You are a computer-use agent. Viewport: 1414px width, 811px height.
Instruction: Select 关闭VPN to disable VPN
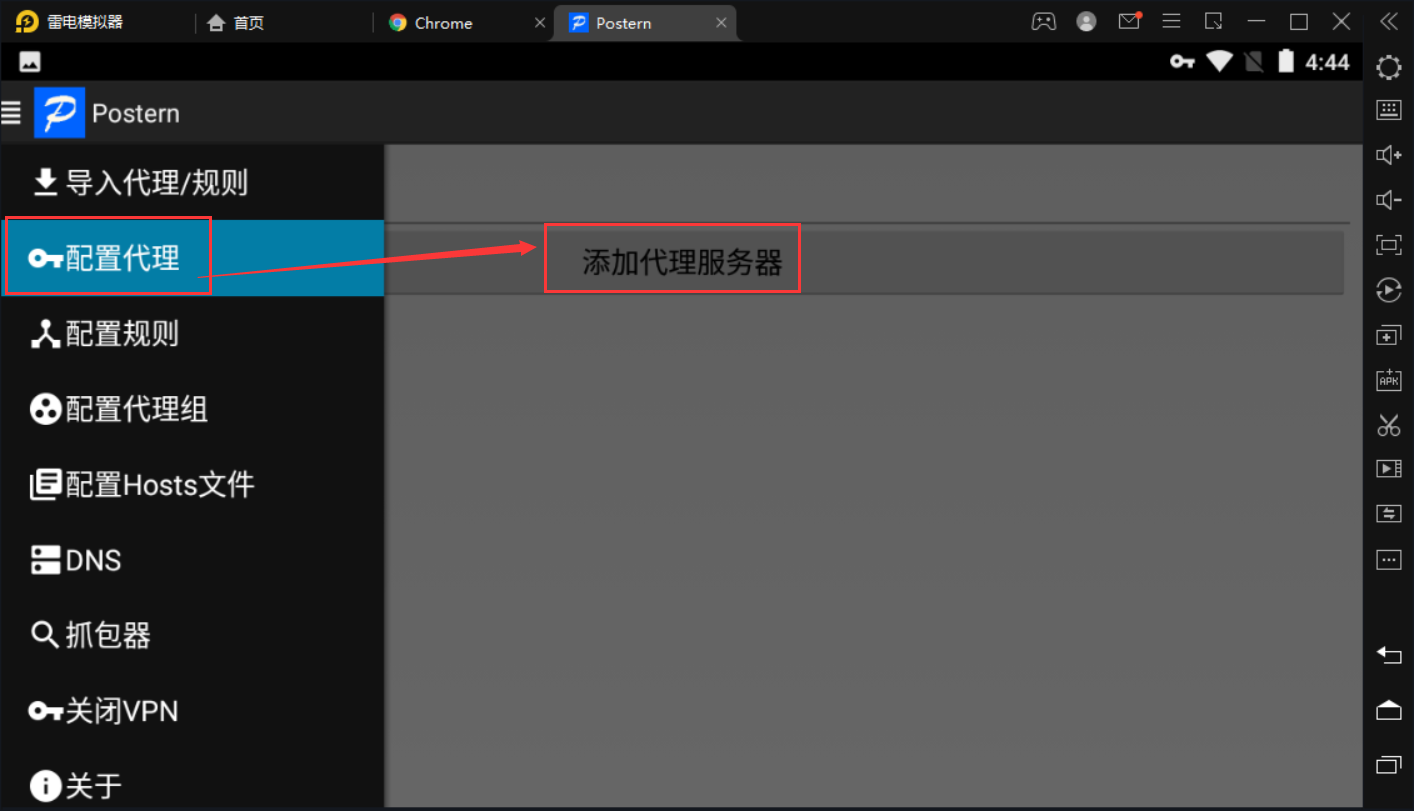(x=192, y=711)
